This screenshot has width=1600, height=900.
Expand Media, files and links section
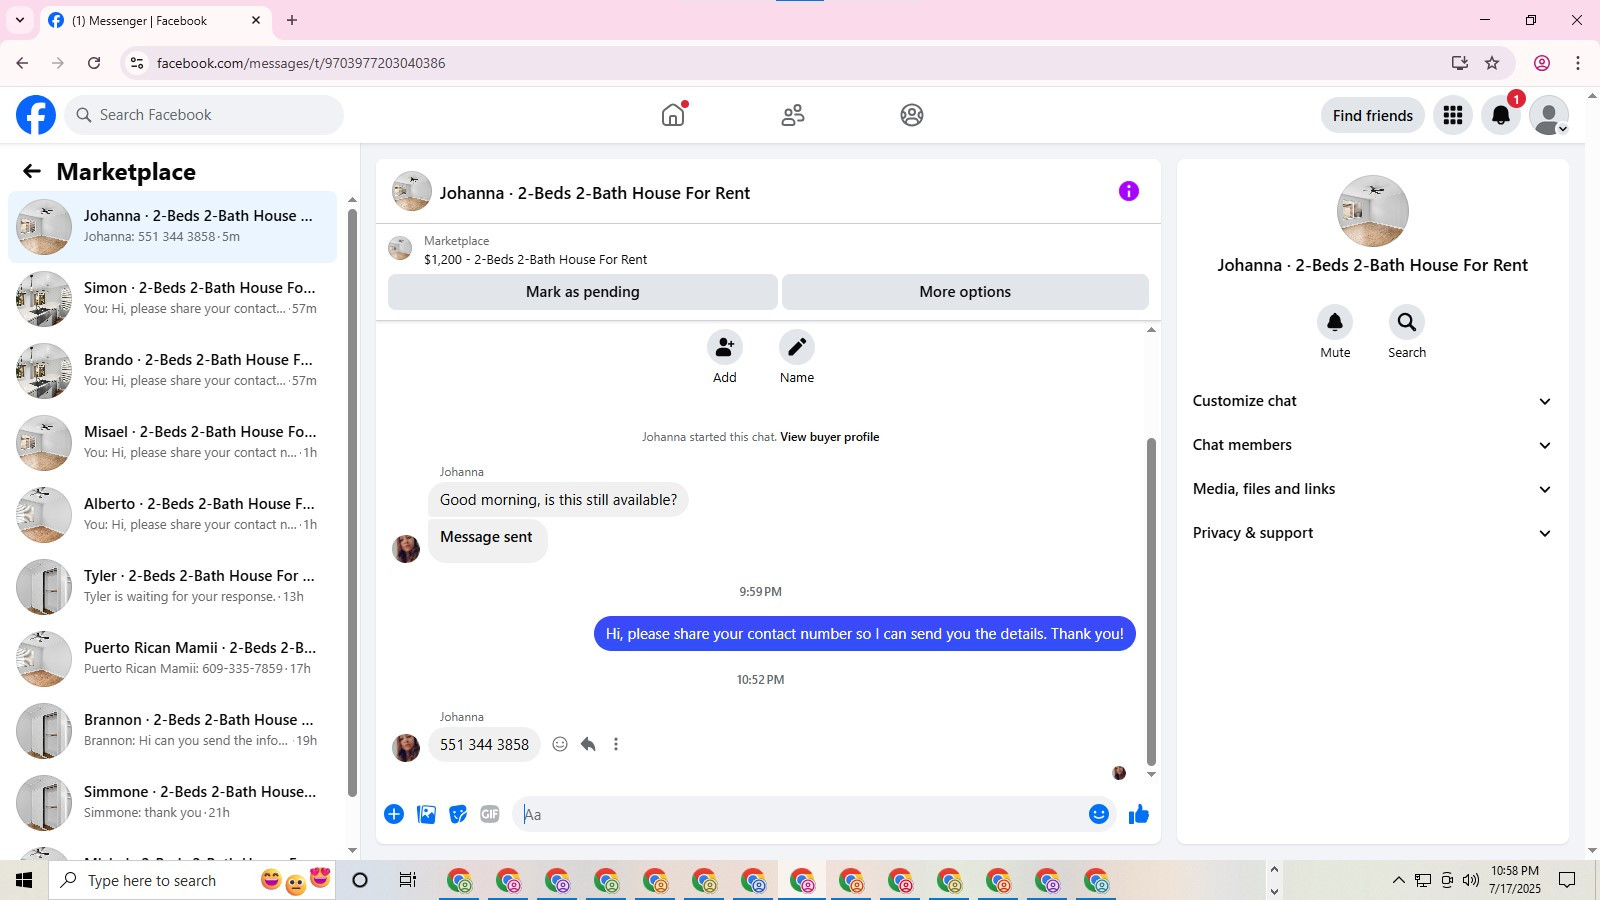coord(1372,489)
